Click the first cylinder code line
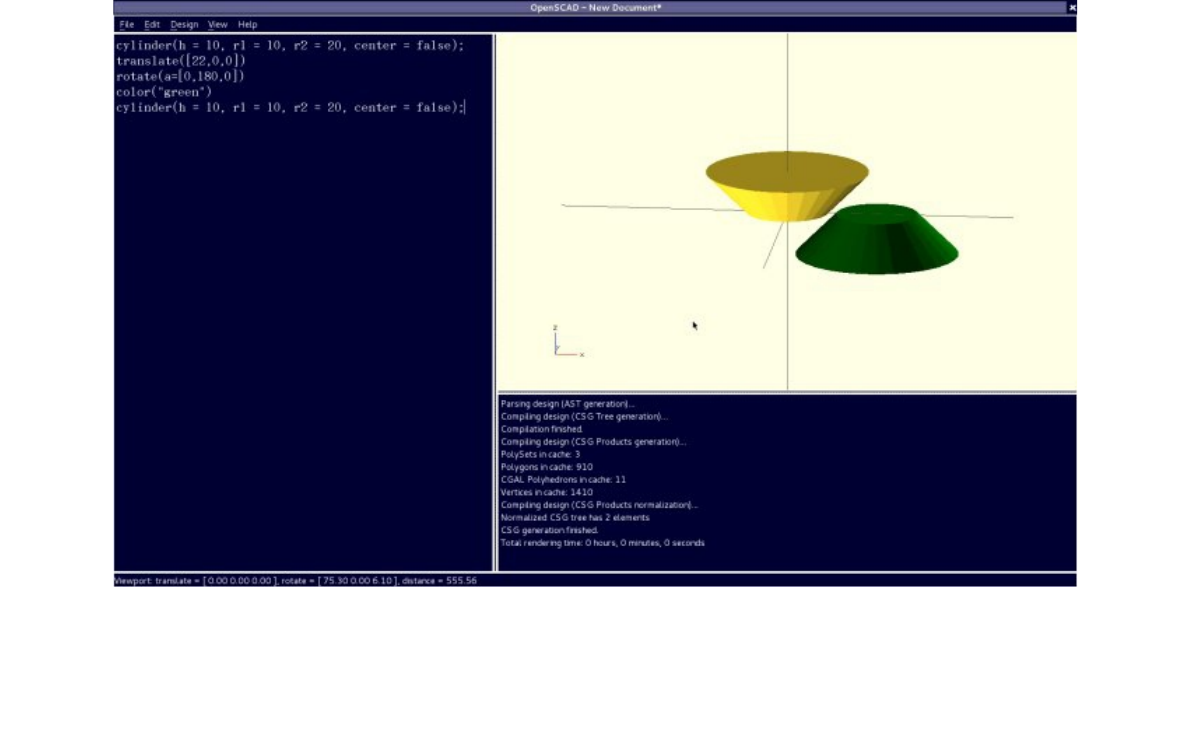Viewport: 1190px width, 732px height. coord(289,46)
